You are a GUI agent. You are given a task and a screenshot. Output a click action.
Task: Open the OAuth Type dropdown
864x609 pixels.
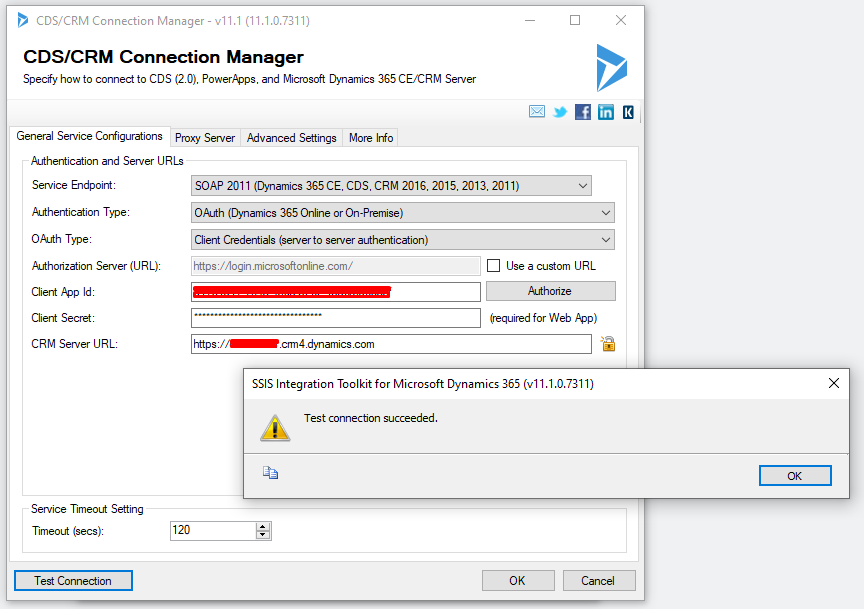pos(403,240)
